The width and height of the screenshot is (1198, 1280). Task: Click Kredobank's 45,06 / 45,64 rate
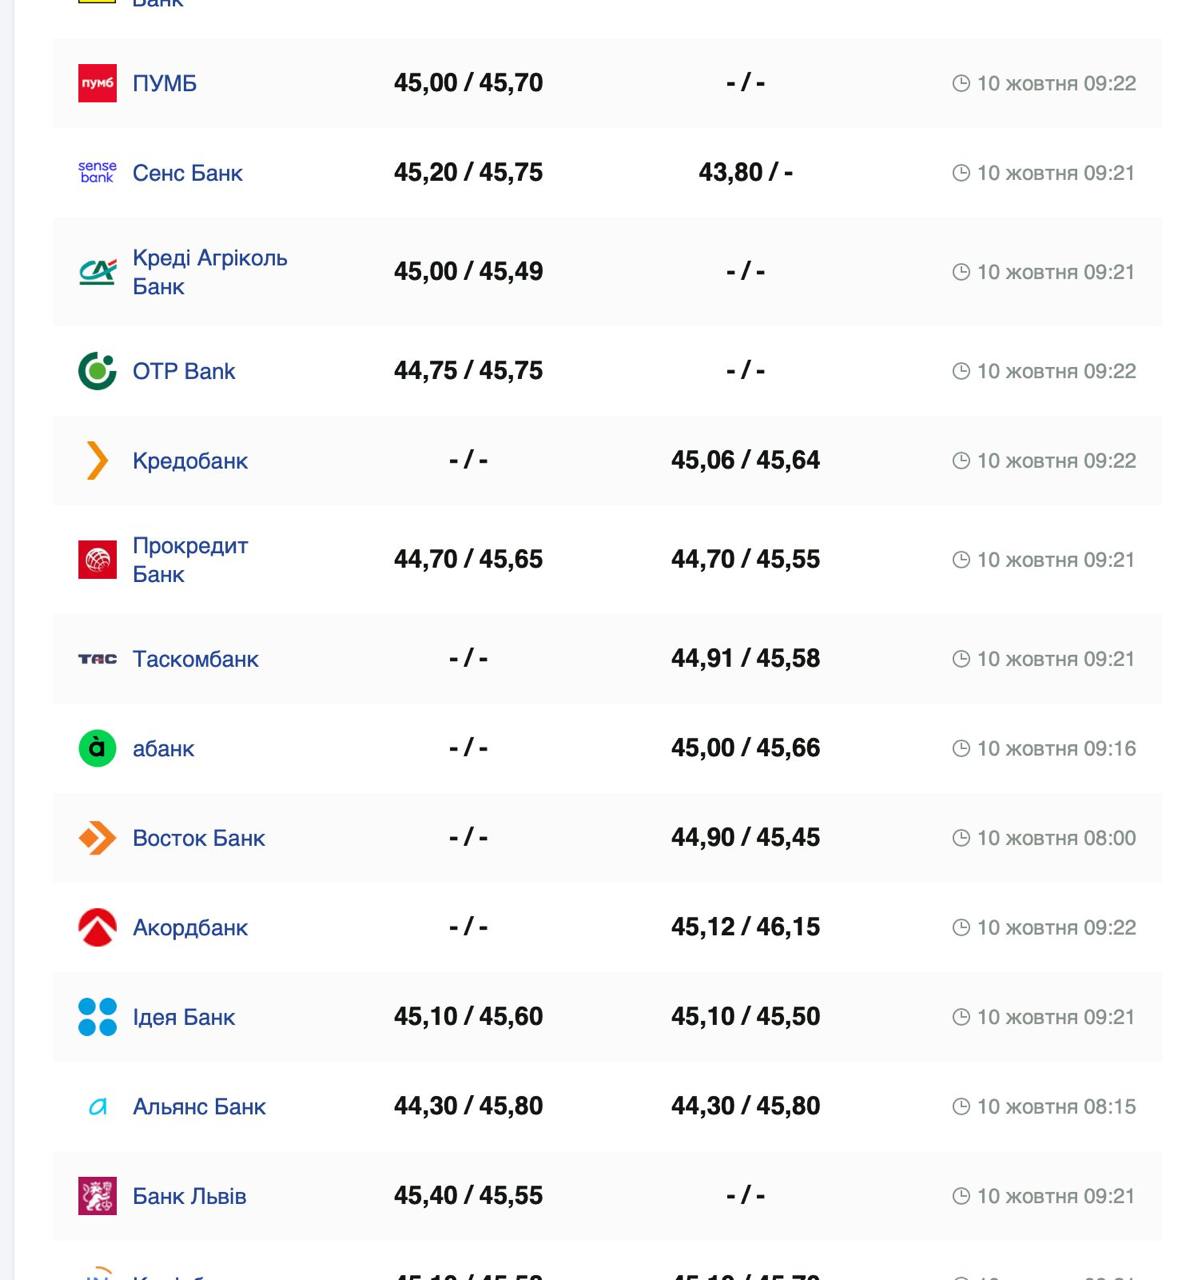[745, 460]
